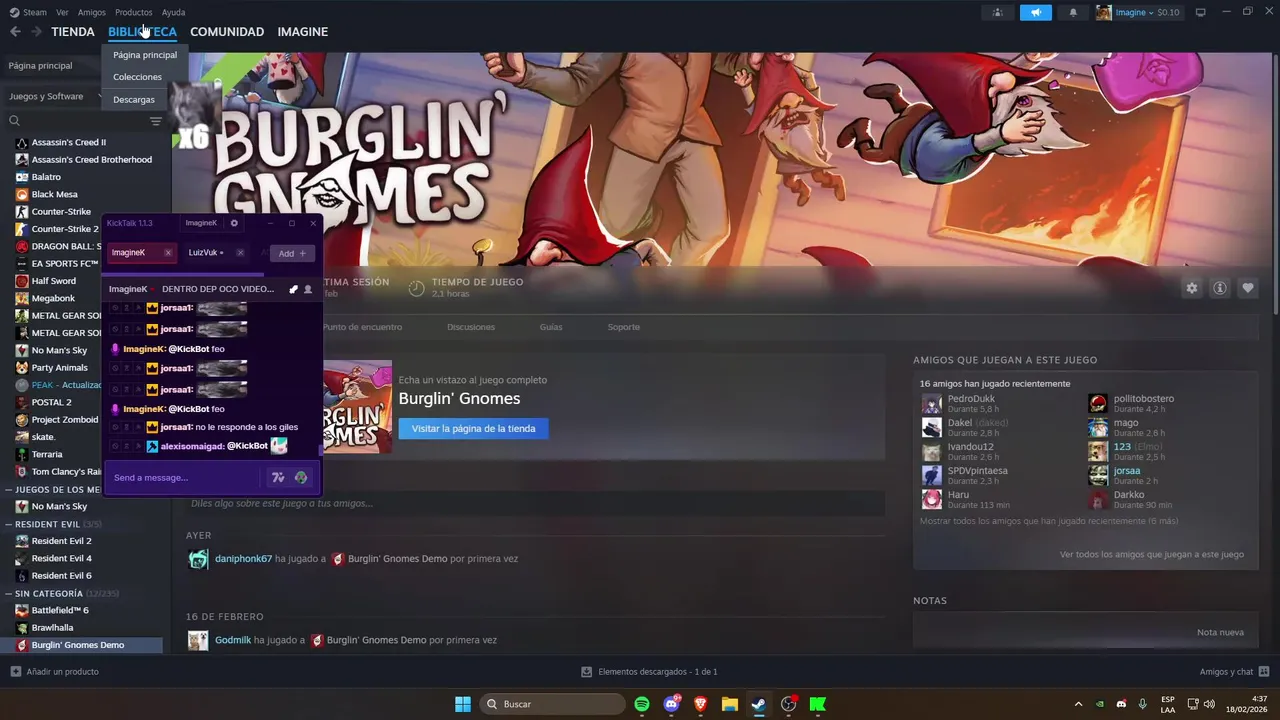
Task: Click the Añadir un producto plus icon
Action: tap(15, 672)
